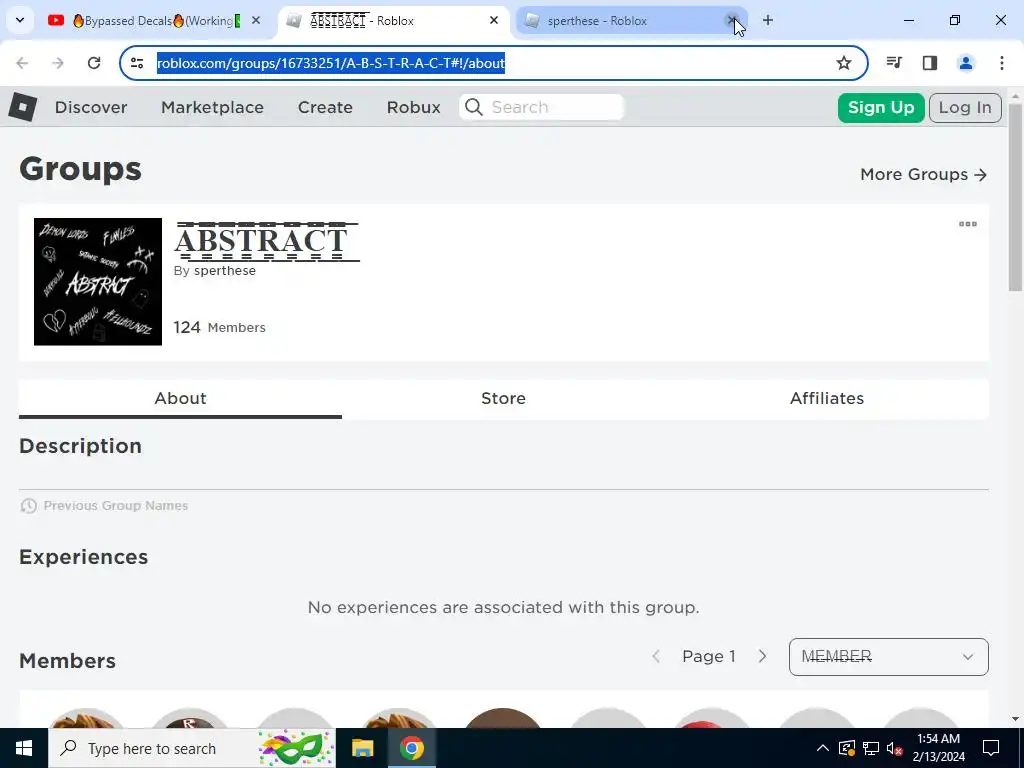Open File Explorer from the taskbar
This screenshot has width=1024, height=768.
pos(362,748)
